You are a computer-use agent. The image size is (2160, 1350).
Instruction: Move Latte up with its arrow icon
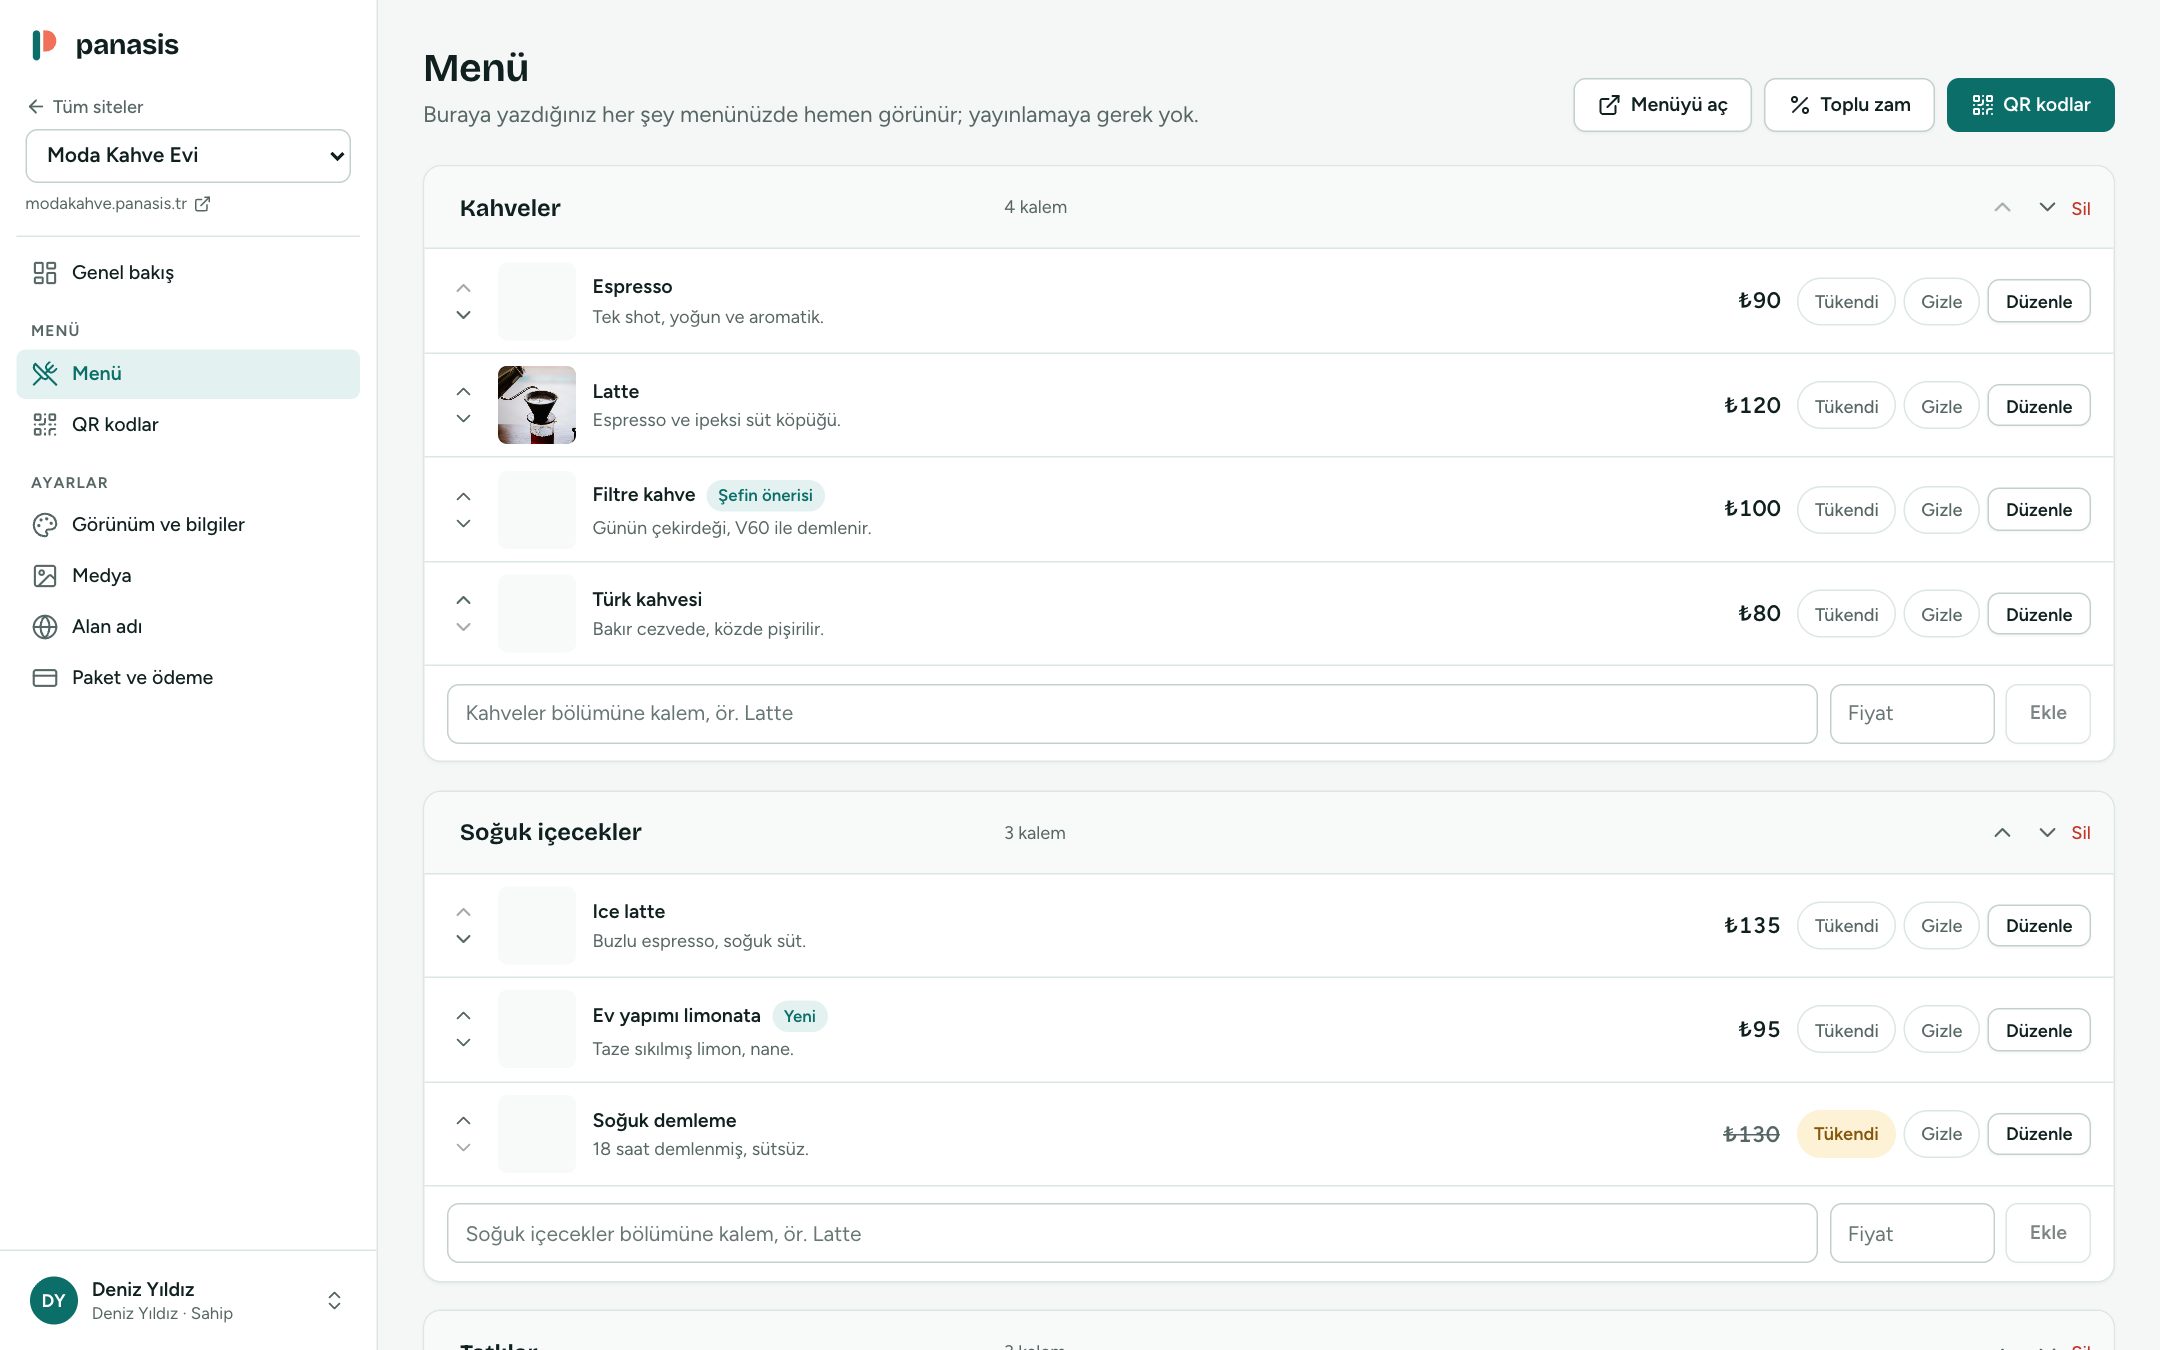(463, 391)
